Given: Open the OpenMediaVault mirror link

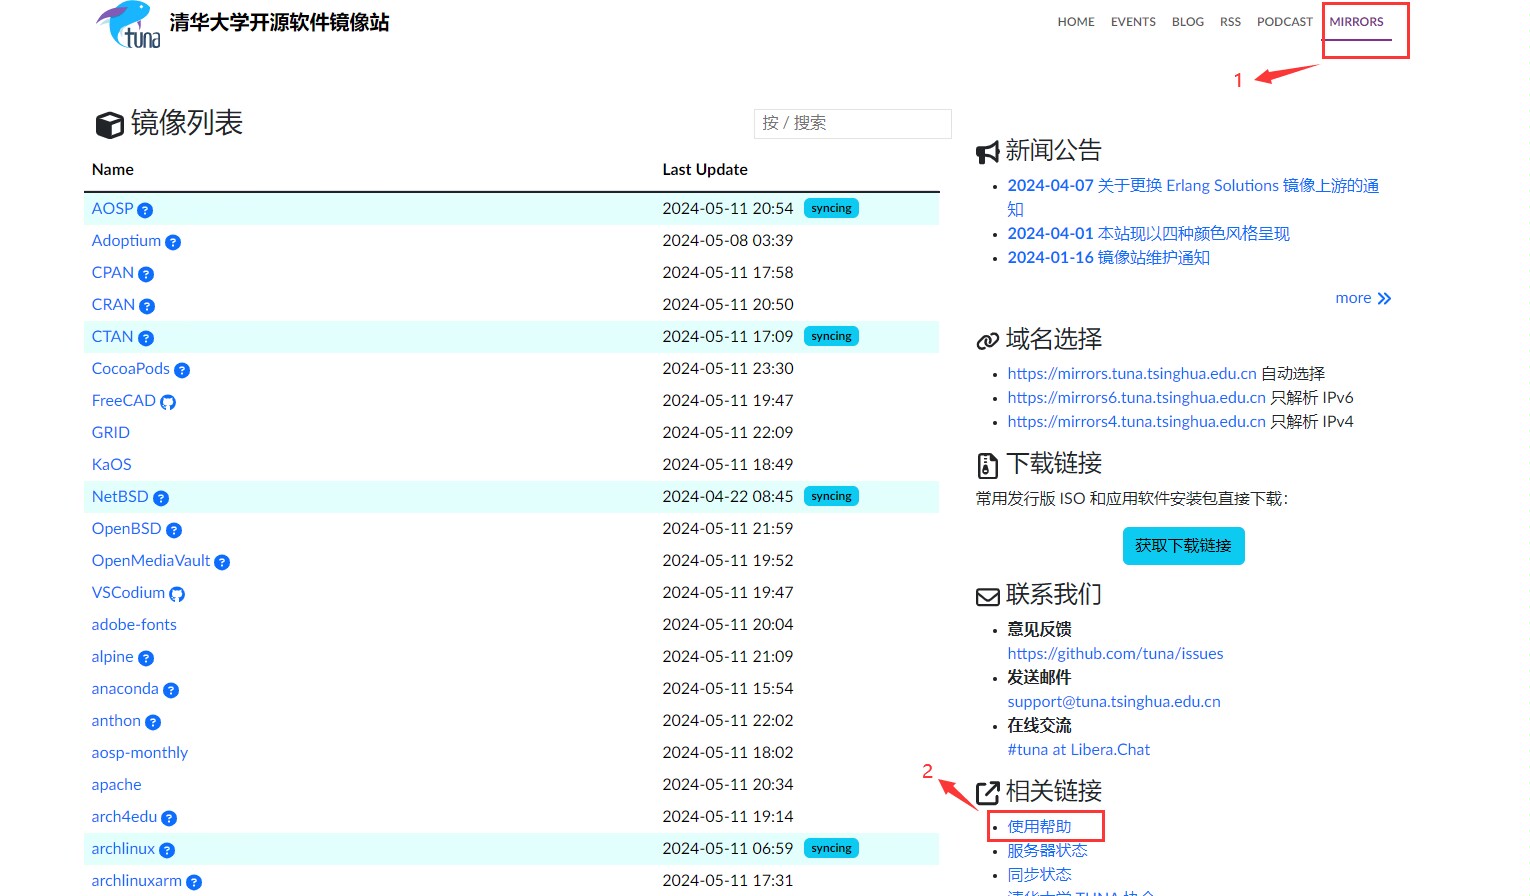Looking at the screenshot, I should pyautogui.click(x=151, y=561).
